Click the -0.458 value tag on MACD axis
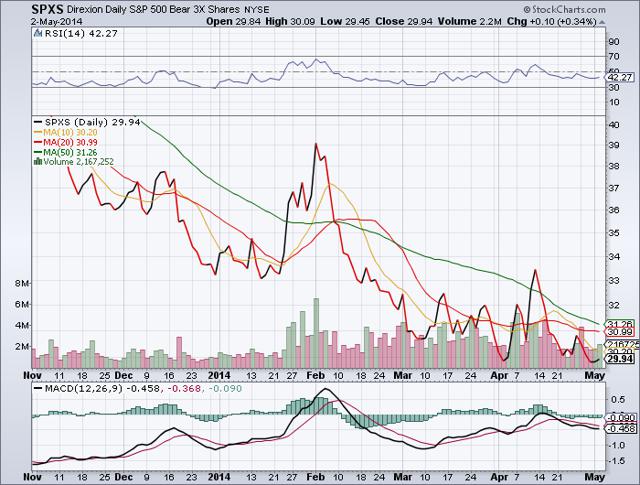 pyautogui.click(x=621, y=428)
